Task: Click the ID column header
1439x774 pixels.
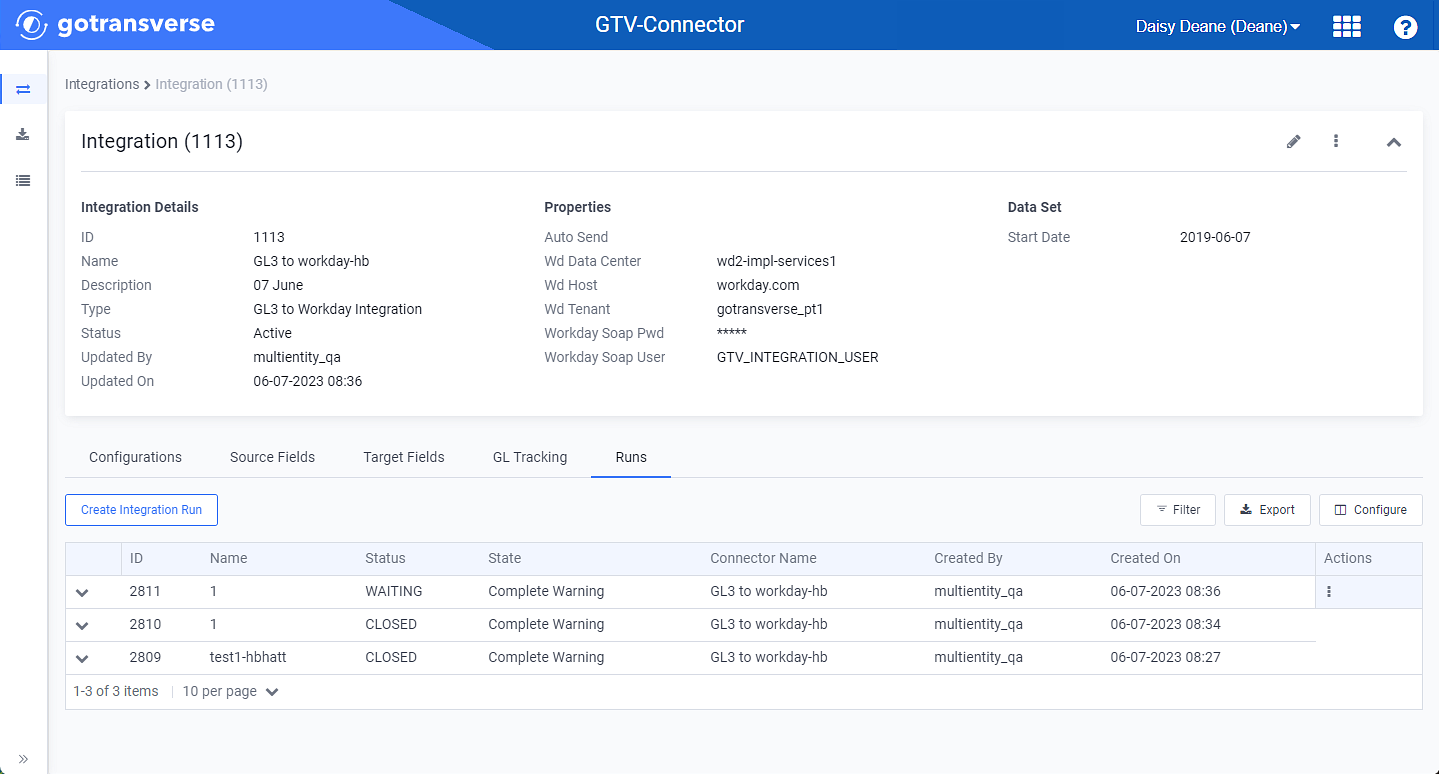Action: point(136,558)
